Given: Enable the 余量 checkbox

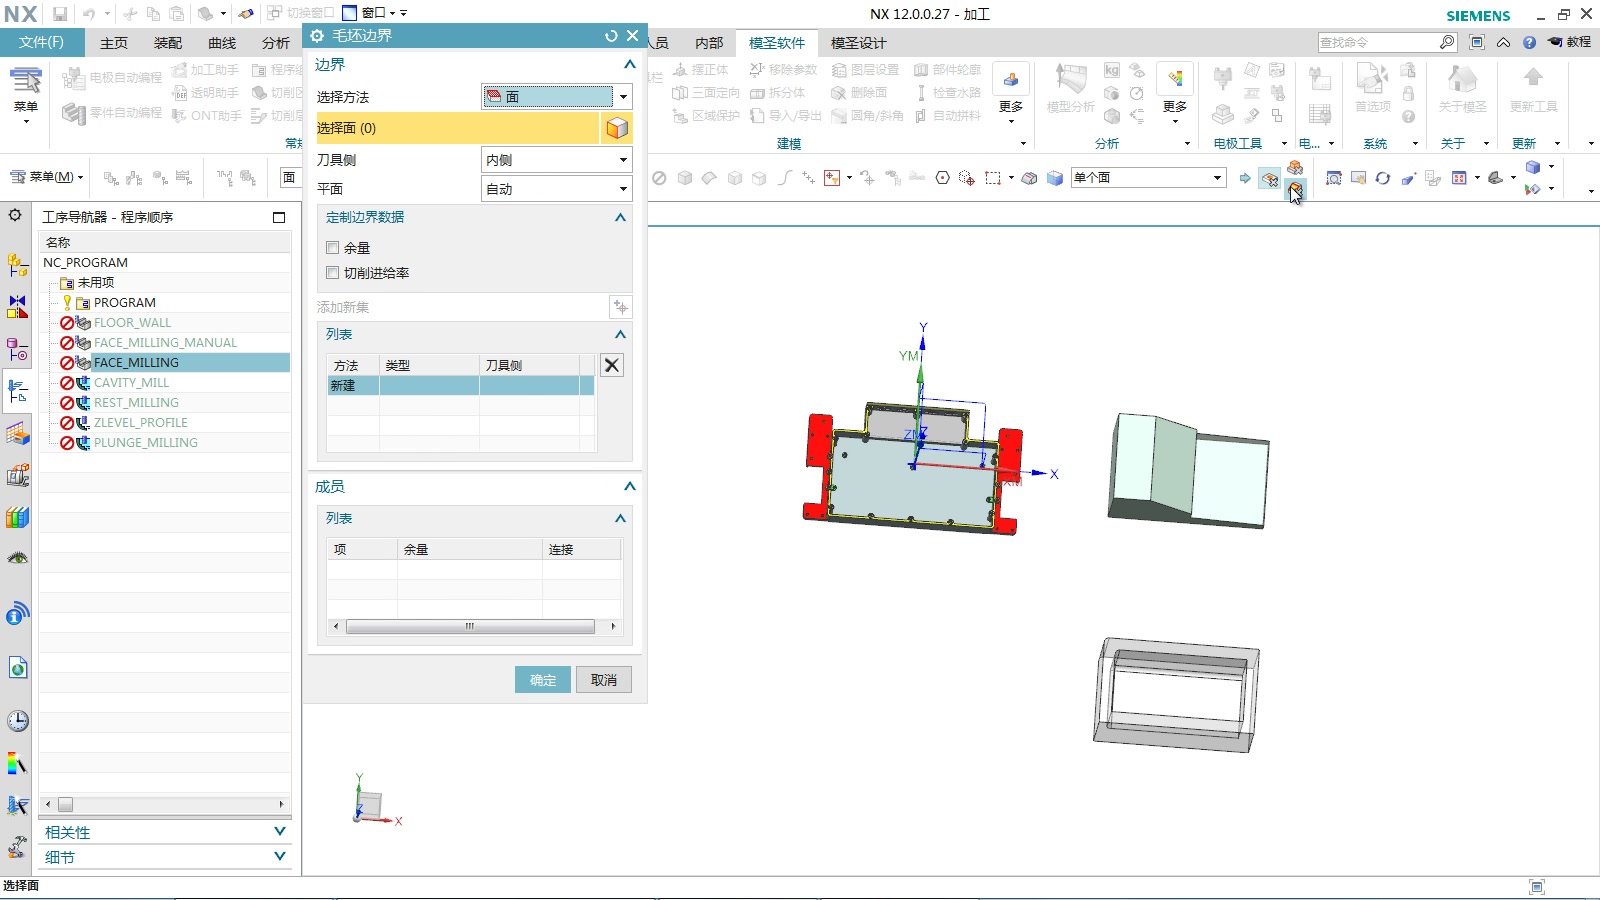Looking at the screenshot, I should coord(333,248).
